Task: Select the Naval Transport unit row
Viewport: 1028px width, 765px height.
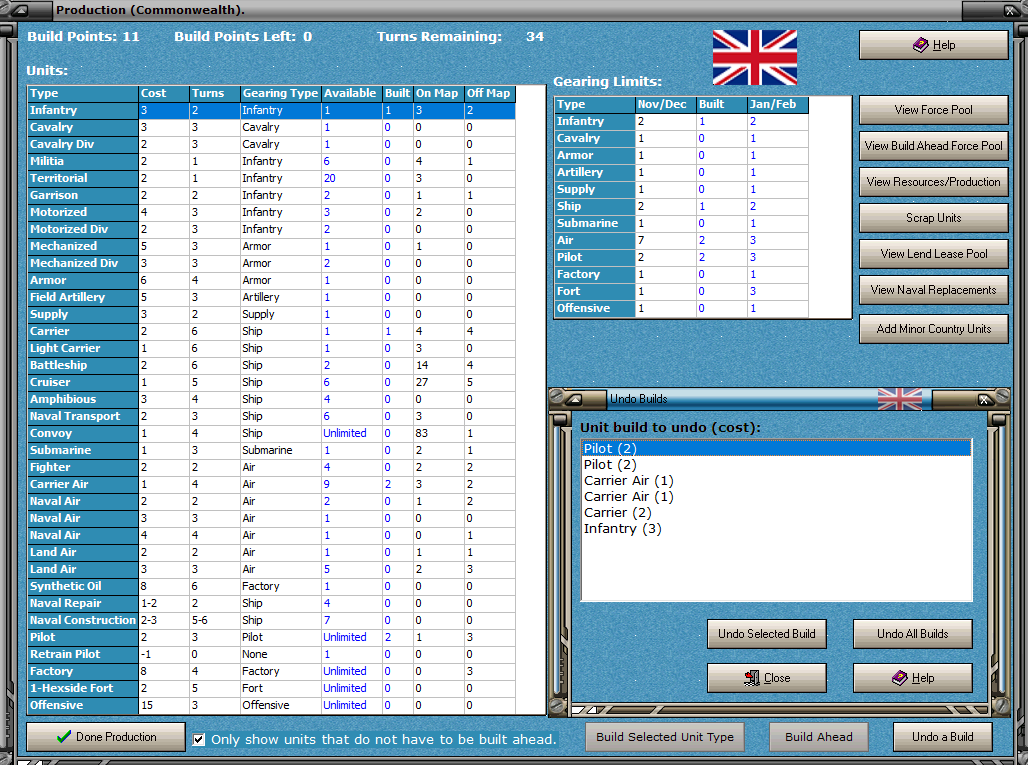Action: 271,416
